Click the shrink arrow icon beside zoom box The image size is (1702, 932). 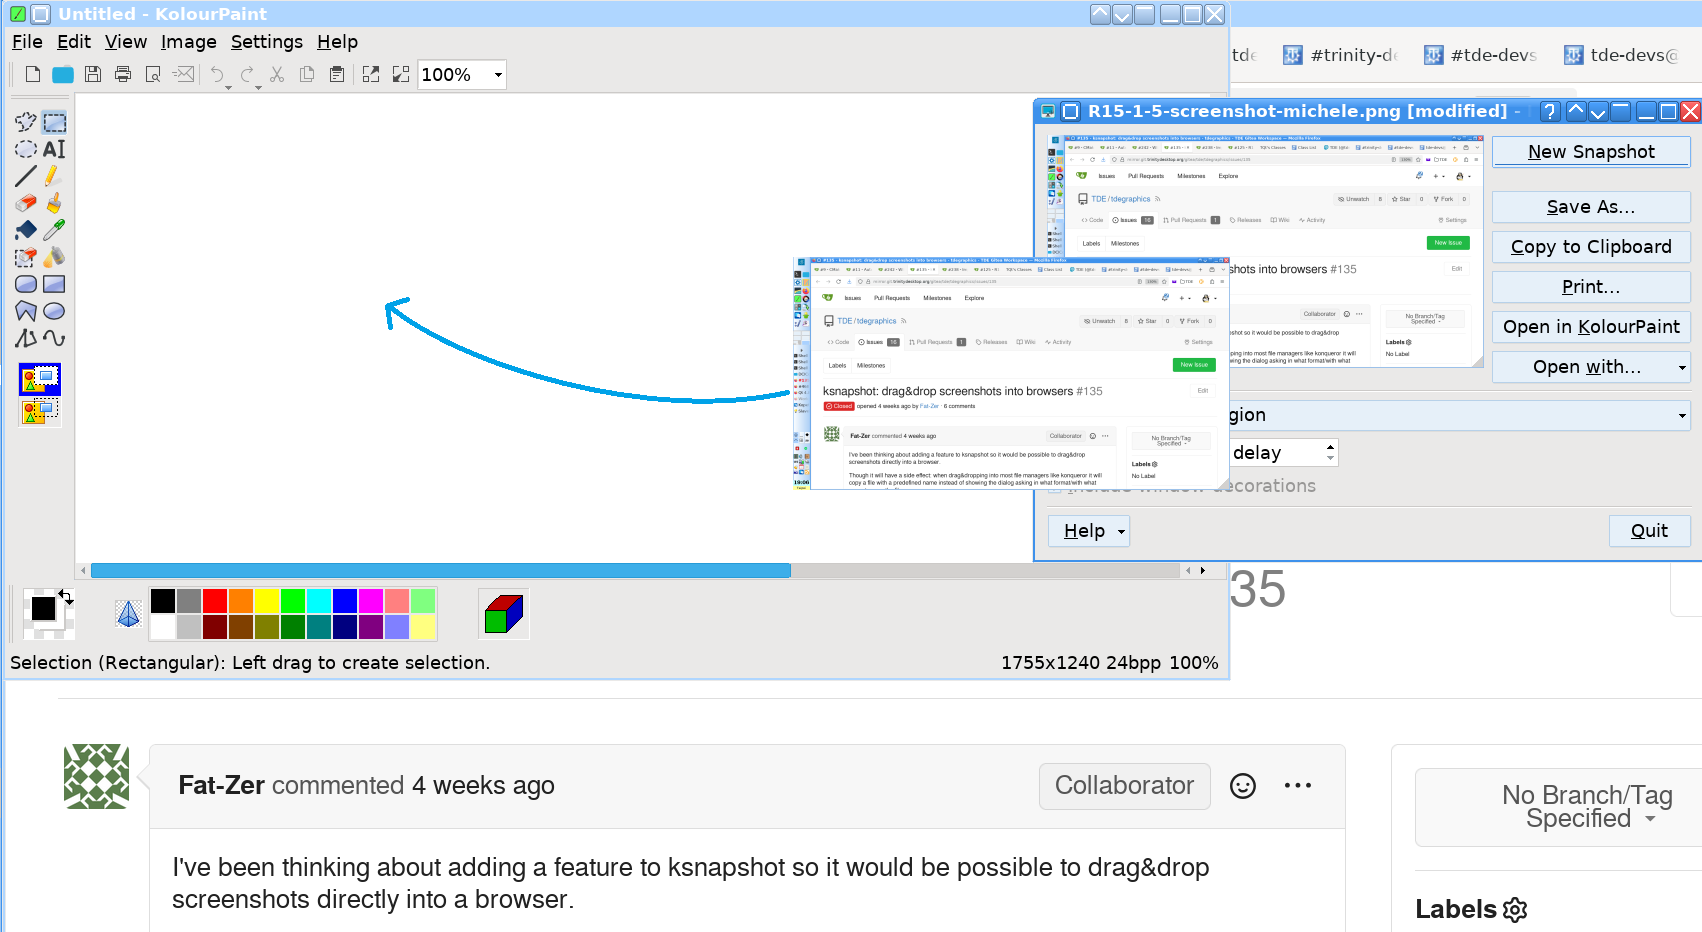tap(401, 74)
